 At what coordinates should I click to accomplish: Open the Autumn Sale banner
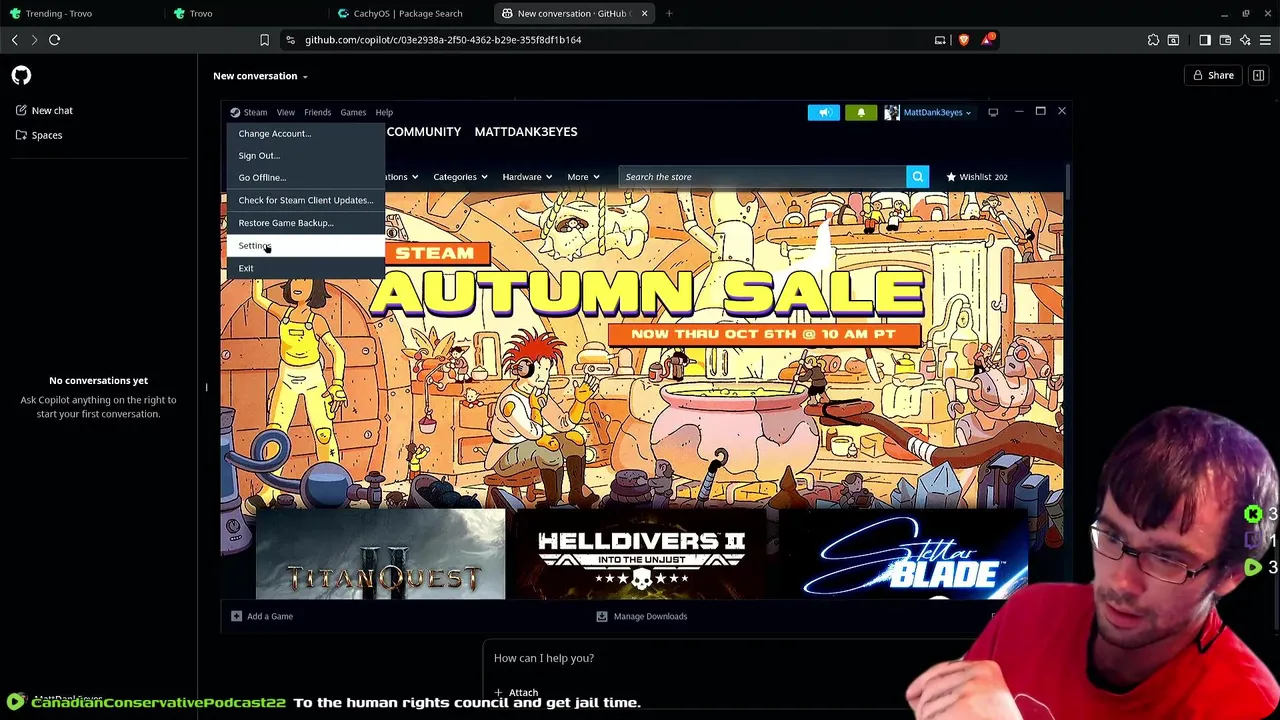(x=642, y=350)
